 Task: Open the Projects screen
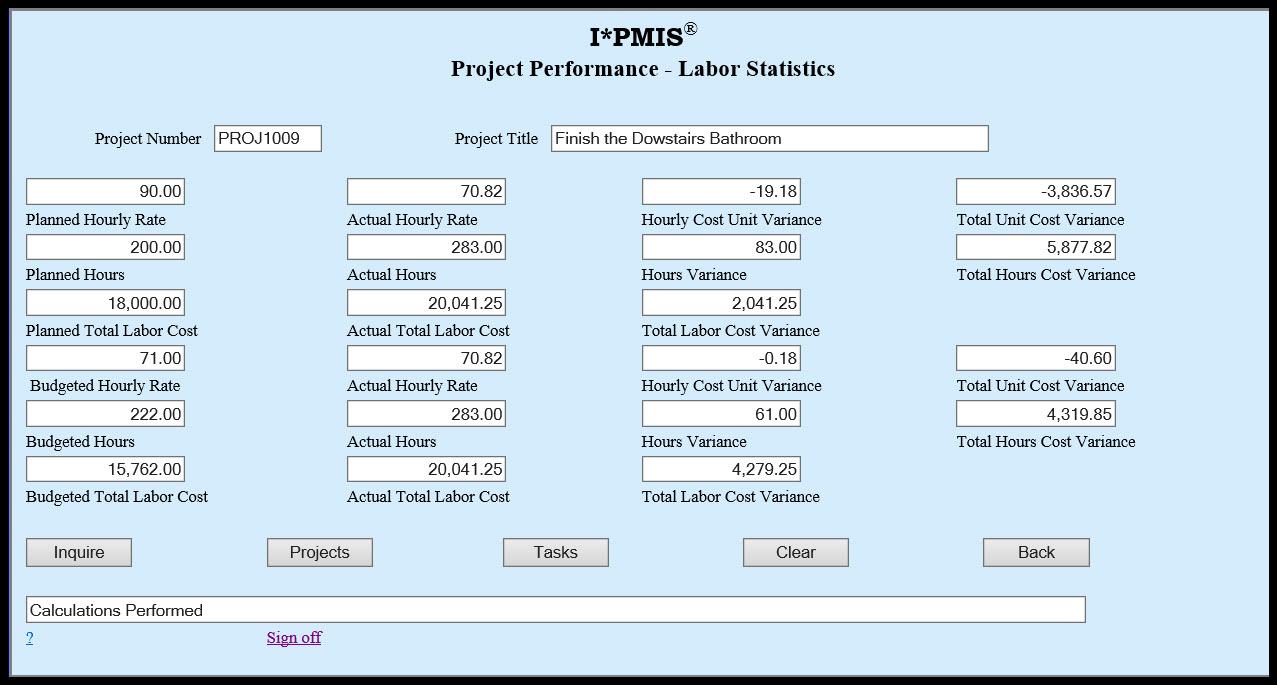point(319,552)
